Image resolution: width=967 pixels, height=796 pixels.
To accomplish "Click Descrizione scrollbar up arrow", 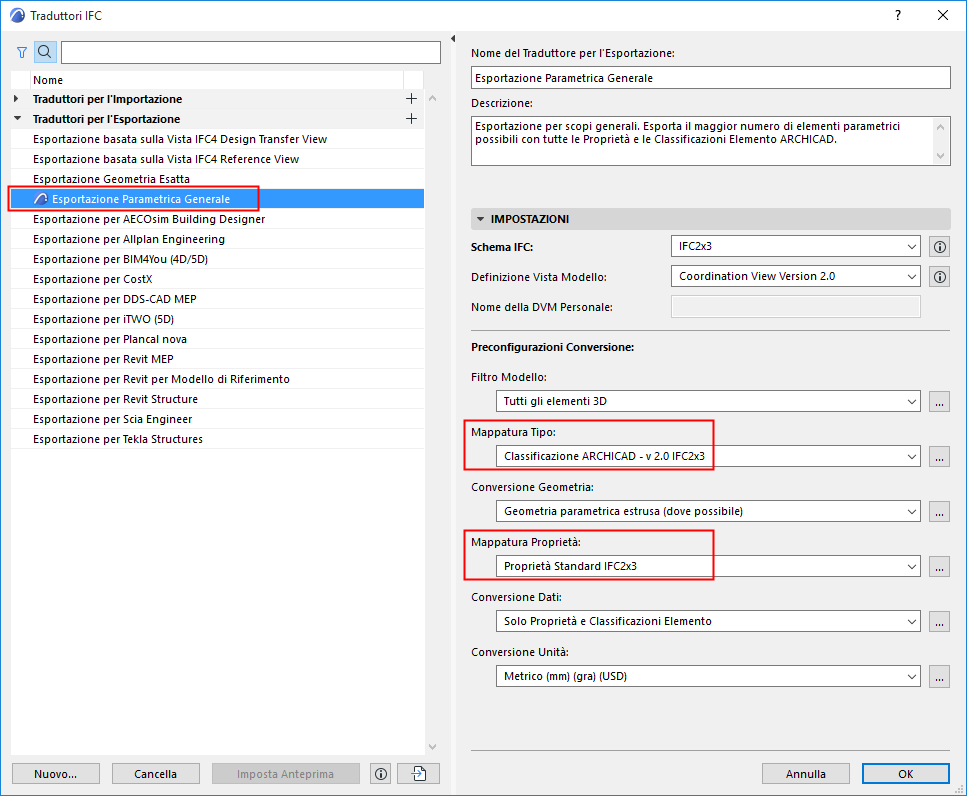I will (940, 127).
